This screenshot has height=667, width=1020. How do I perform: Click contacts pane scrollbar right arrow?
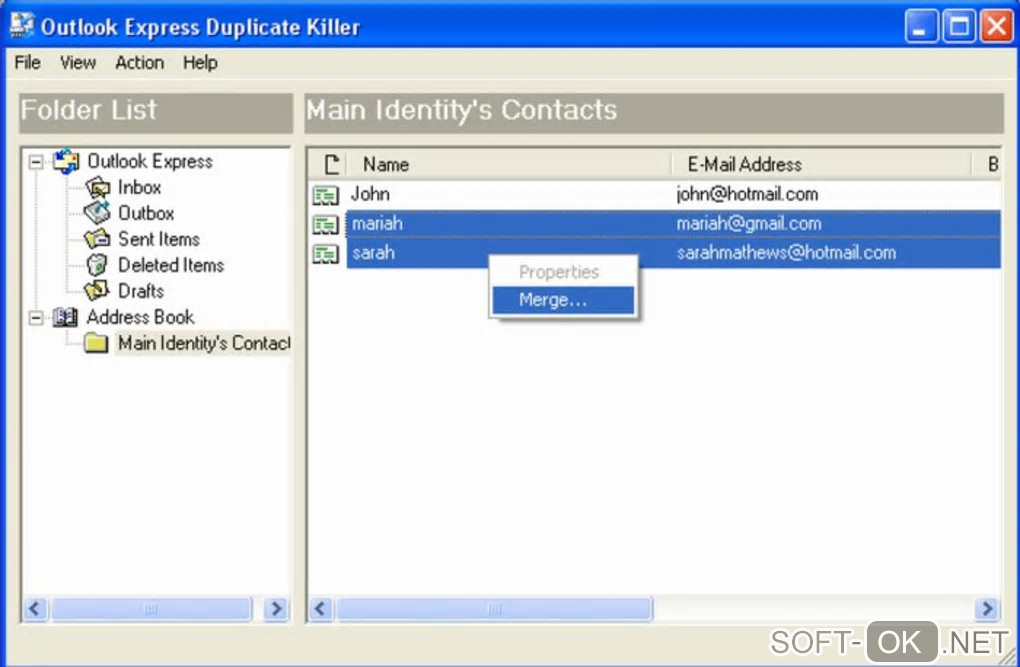click(987, 609)
